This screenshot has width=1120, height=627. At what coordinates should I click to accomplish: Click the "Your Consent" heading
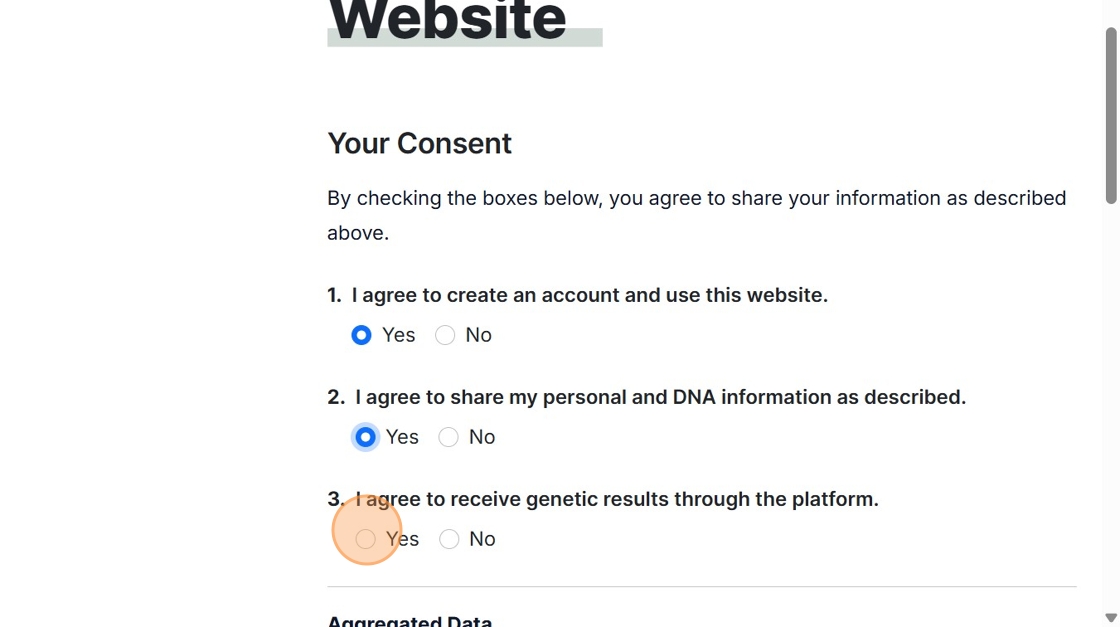click(419, 144)
